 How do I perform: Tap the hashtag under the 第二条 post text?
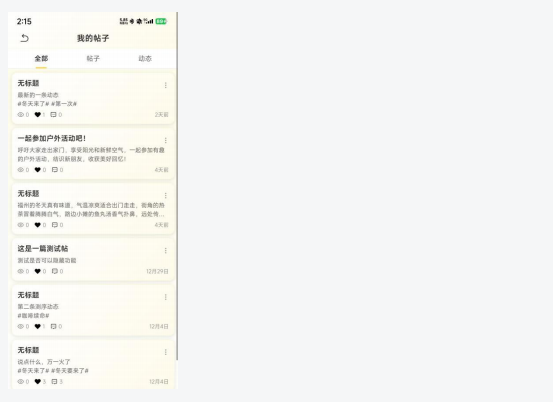tap(34, 316)
